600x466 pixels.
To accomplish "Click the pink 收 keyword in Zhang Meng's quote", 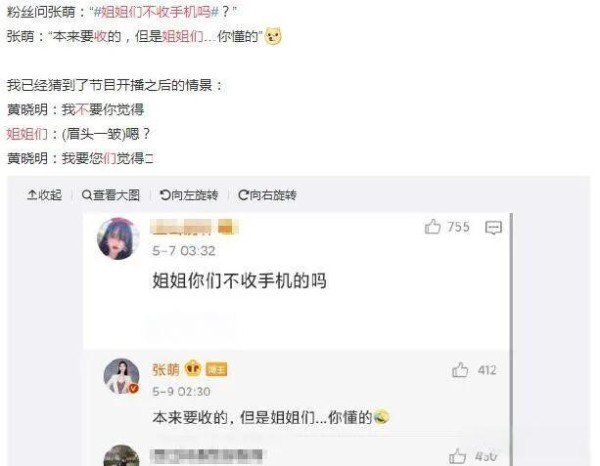I will pos(100,37).
